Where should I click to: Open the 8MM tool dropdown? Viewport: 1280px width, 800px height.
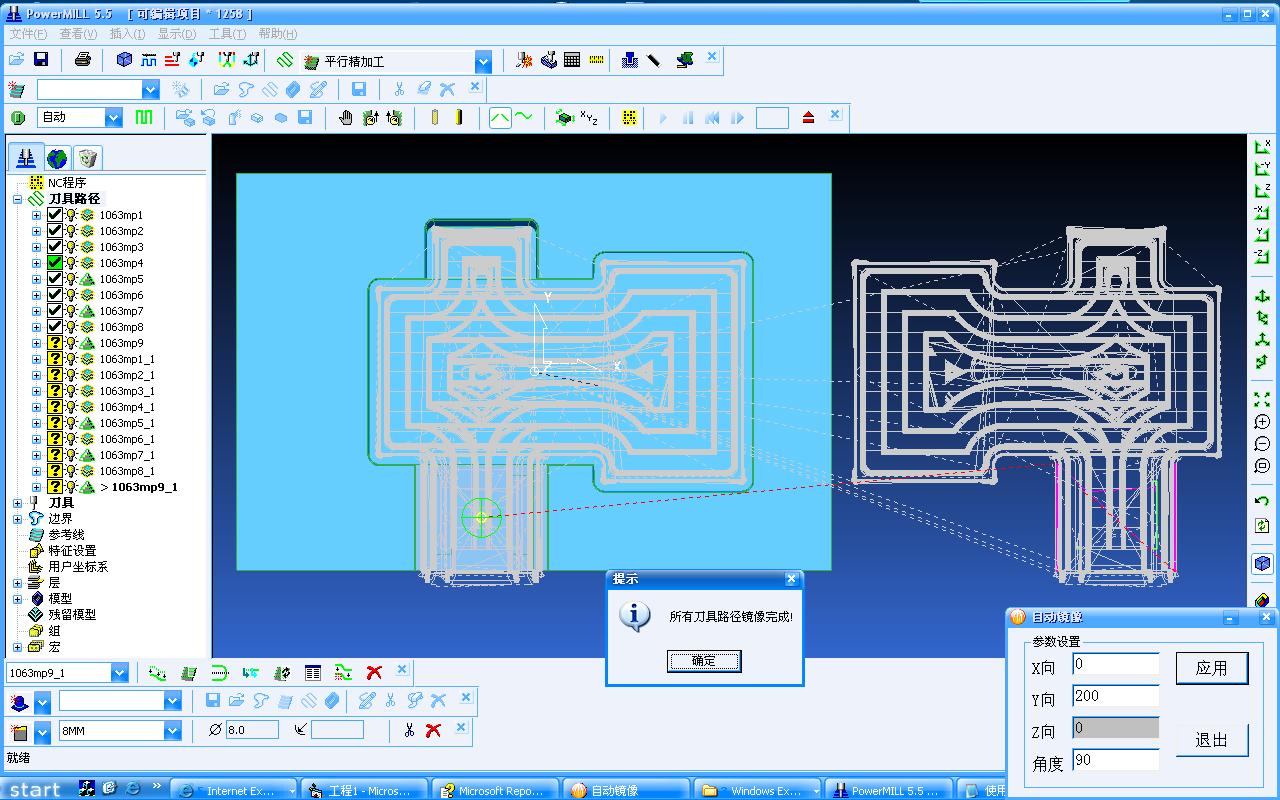tap(172, 731)
